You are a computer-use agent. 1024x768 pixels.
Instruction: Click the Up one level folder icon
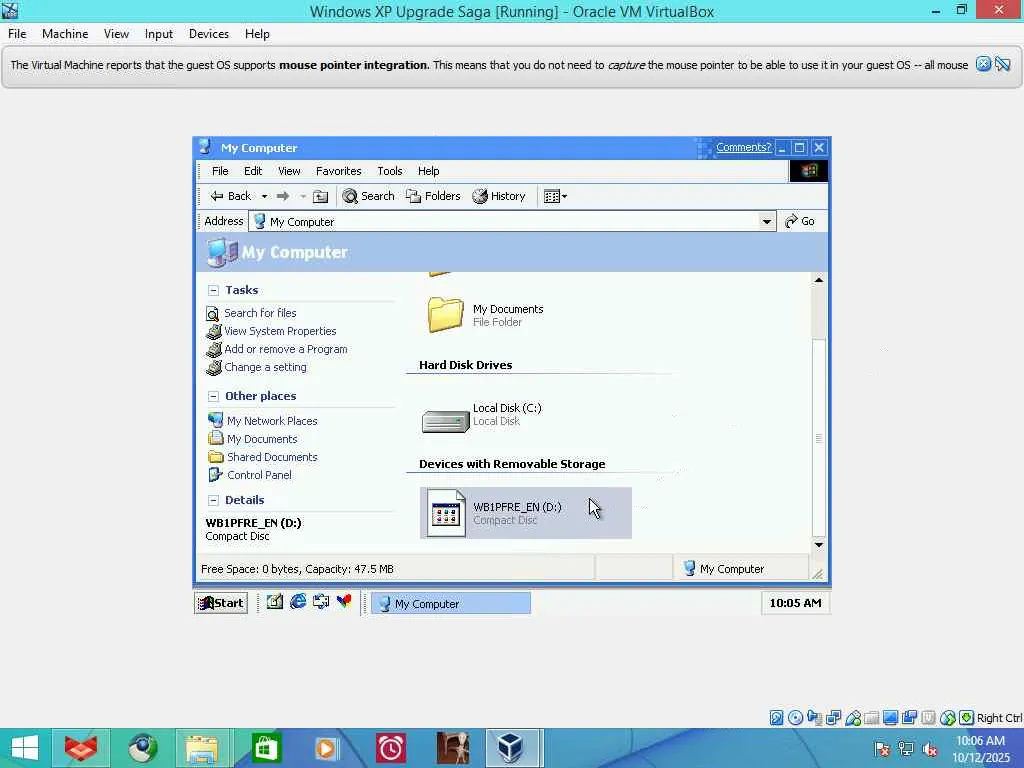[320, 196]
